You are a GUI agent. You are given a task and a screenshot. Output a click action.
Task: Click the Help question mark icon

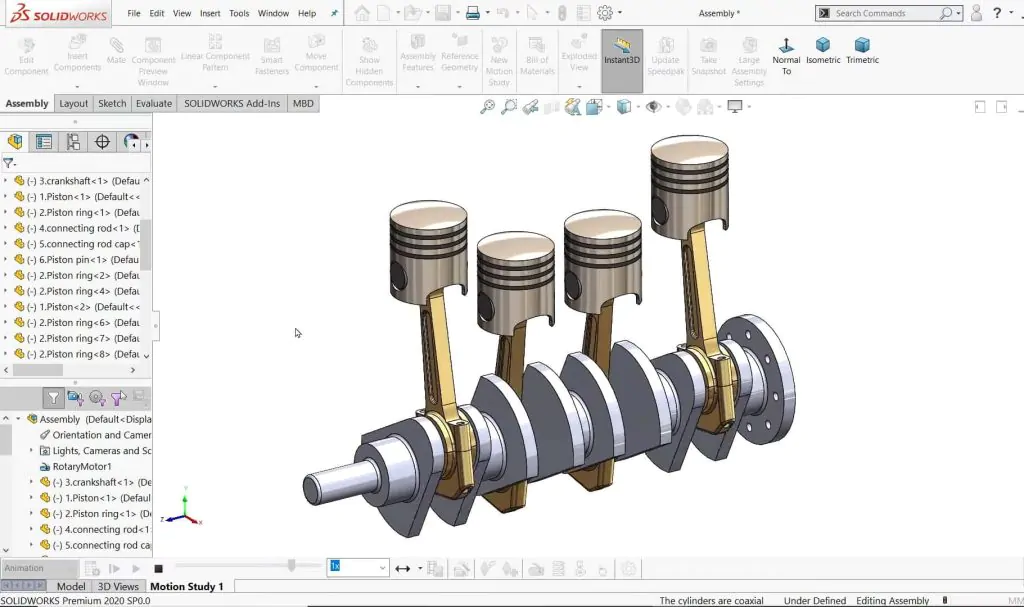997,13
